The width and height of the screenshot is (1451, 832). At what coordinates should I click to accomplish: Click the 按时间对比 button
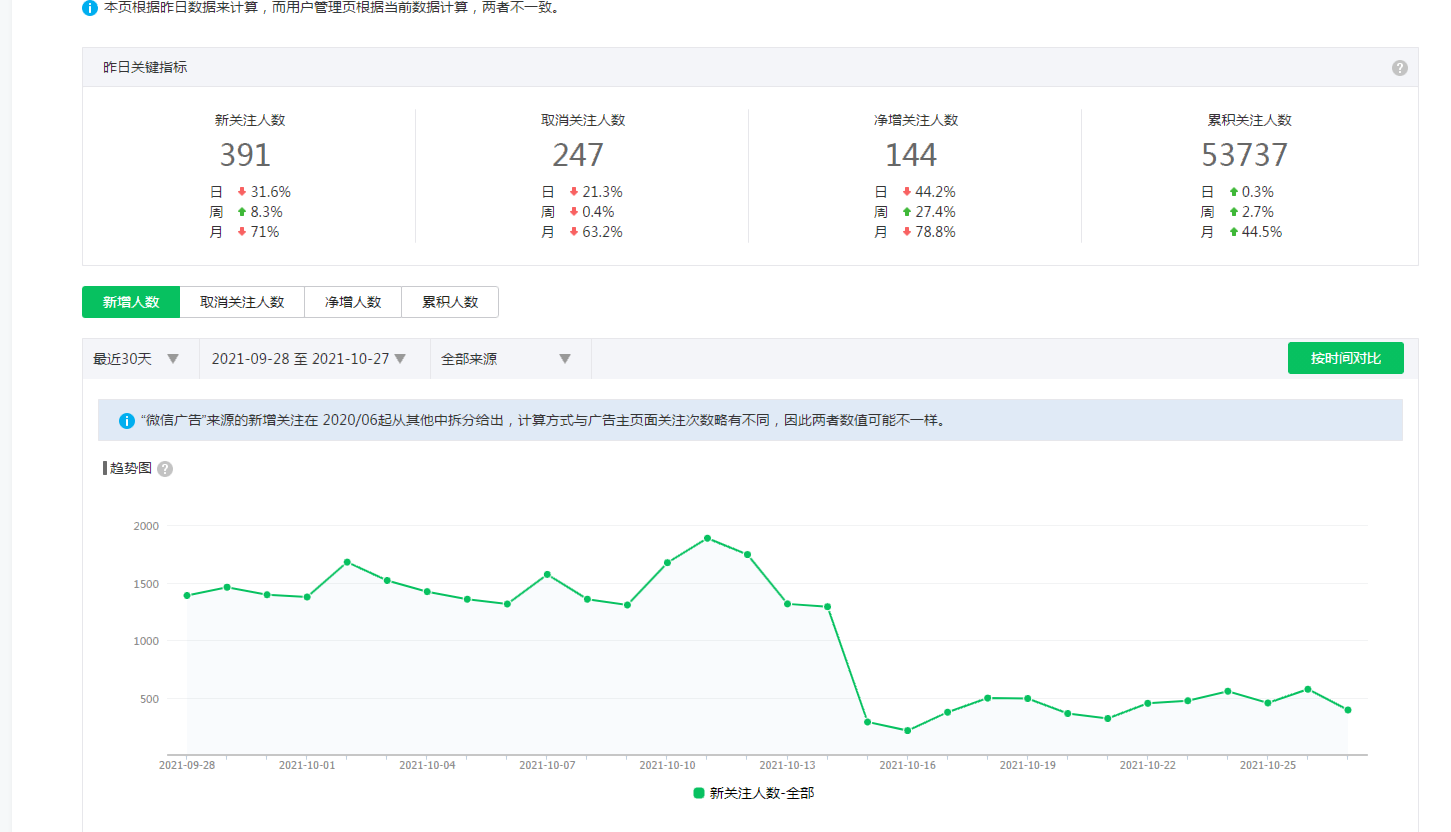1345,358
